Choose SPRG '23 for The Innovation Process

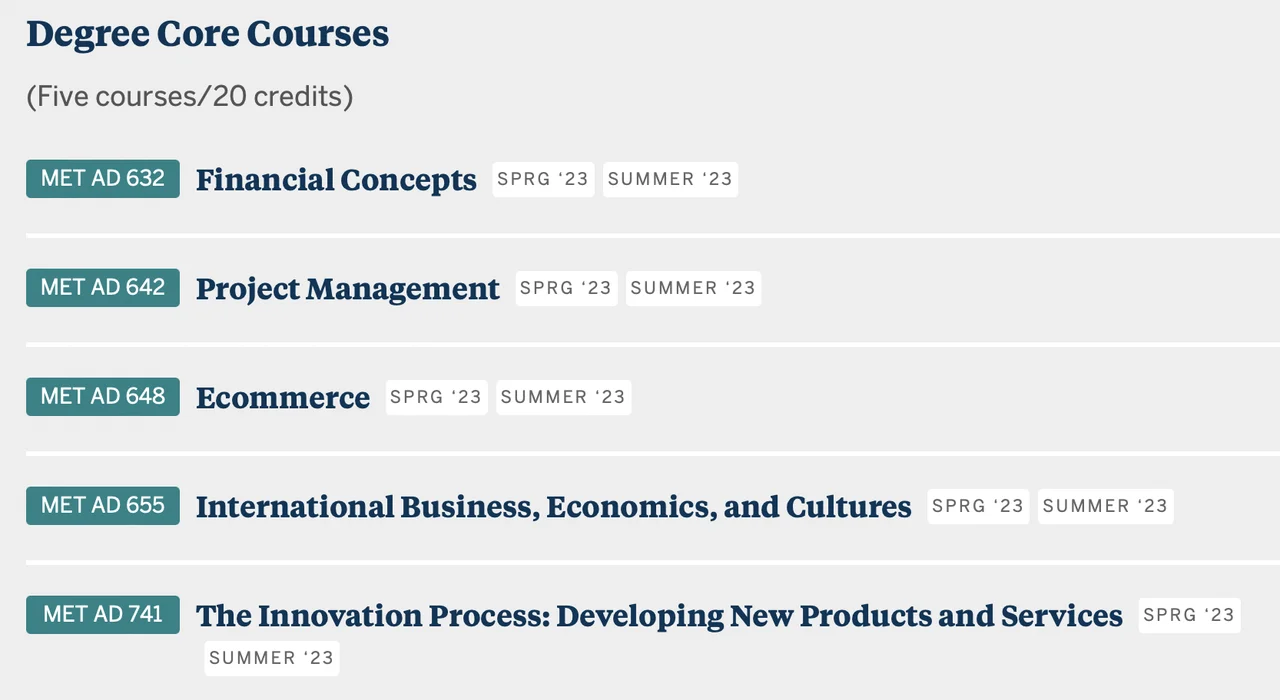1189,616
